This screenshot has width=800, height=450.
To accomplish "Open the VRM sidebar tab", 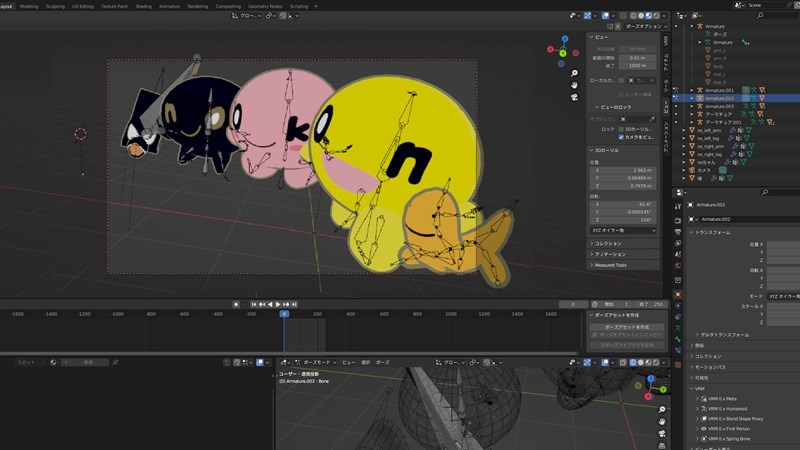I will pos(666,40).
